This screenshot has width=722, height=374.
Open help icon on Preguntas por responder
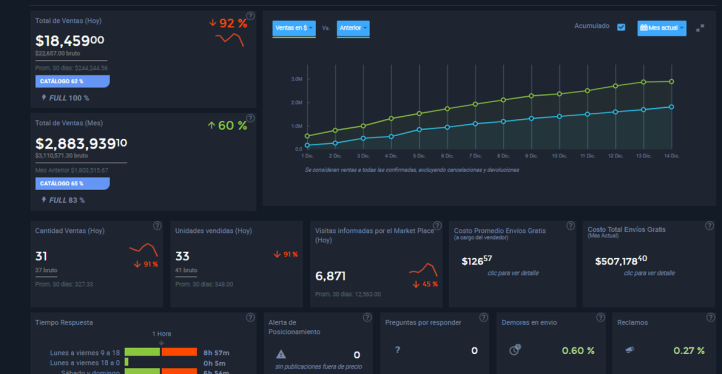tap(483, 317)
